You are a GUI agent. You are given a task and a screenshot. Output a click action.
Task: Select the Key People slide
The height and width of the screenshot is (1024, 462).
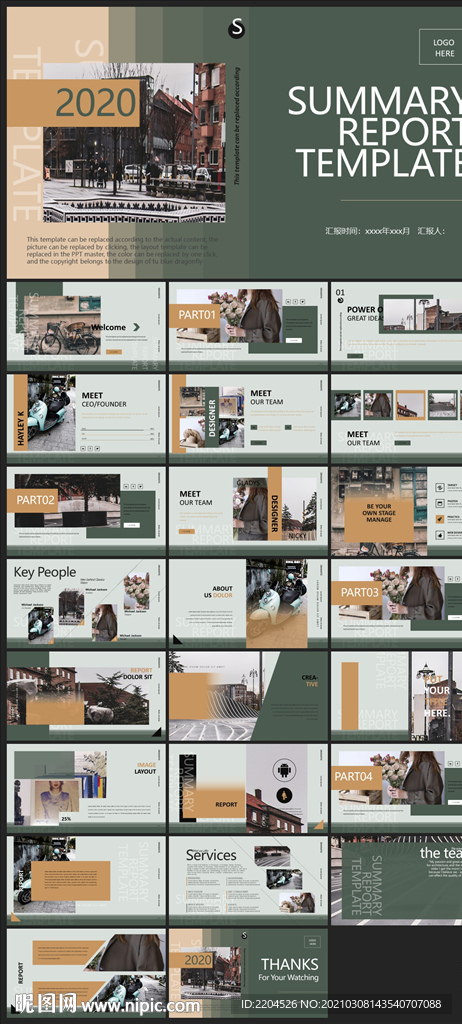pyautogui.click(x=86, y=603)
